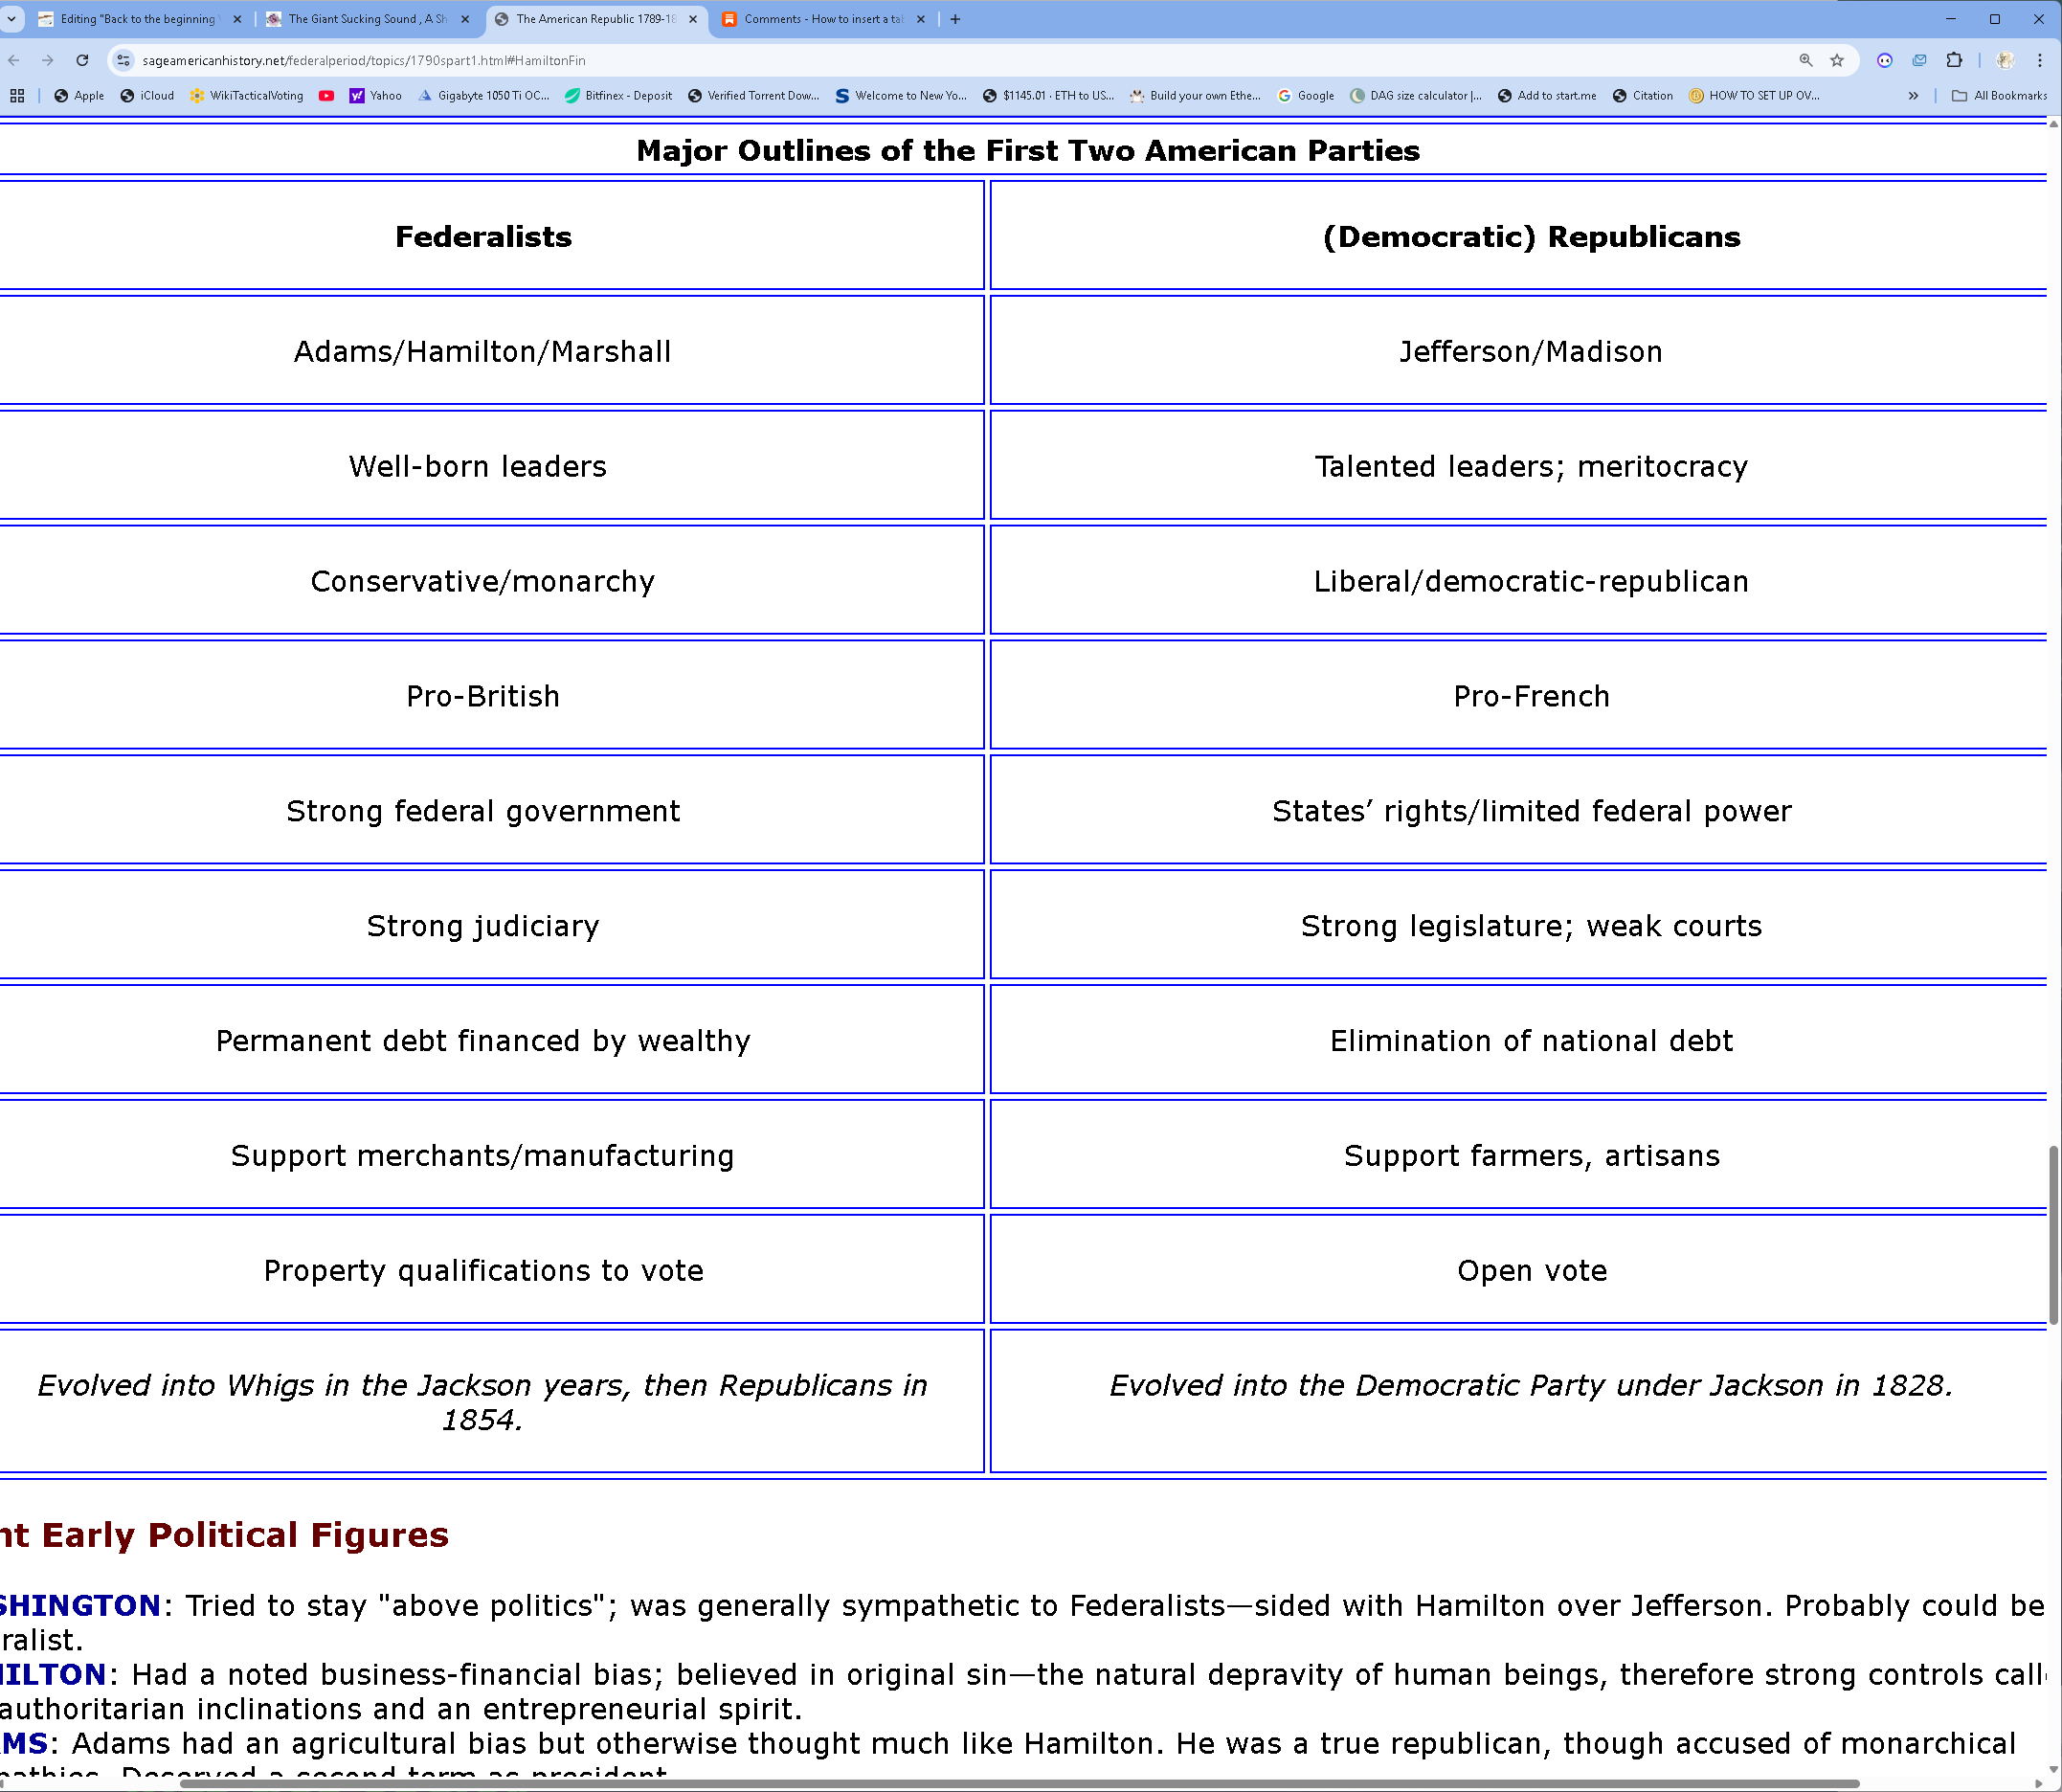Open the YouTube bookmark icon
Viewport: 2062px width, 1792px height.
click(326, 96)
